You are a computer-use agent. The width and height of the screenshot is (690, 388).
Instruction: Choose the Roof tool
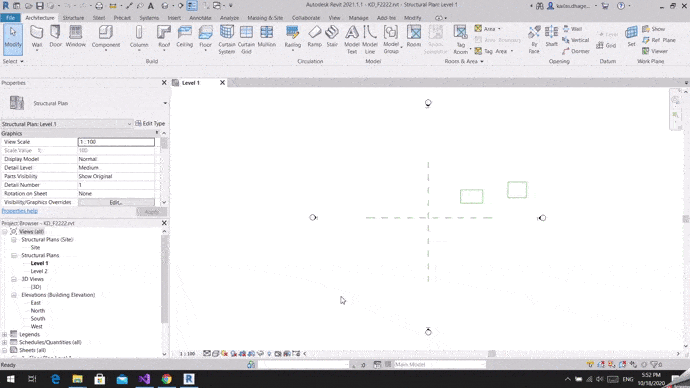164,37
